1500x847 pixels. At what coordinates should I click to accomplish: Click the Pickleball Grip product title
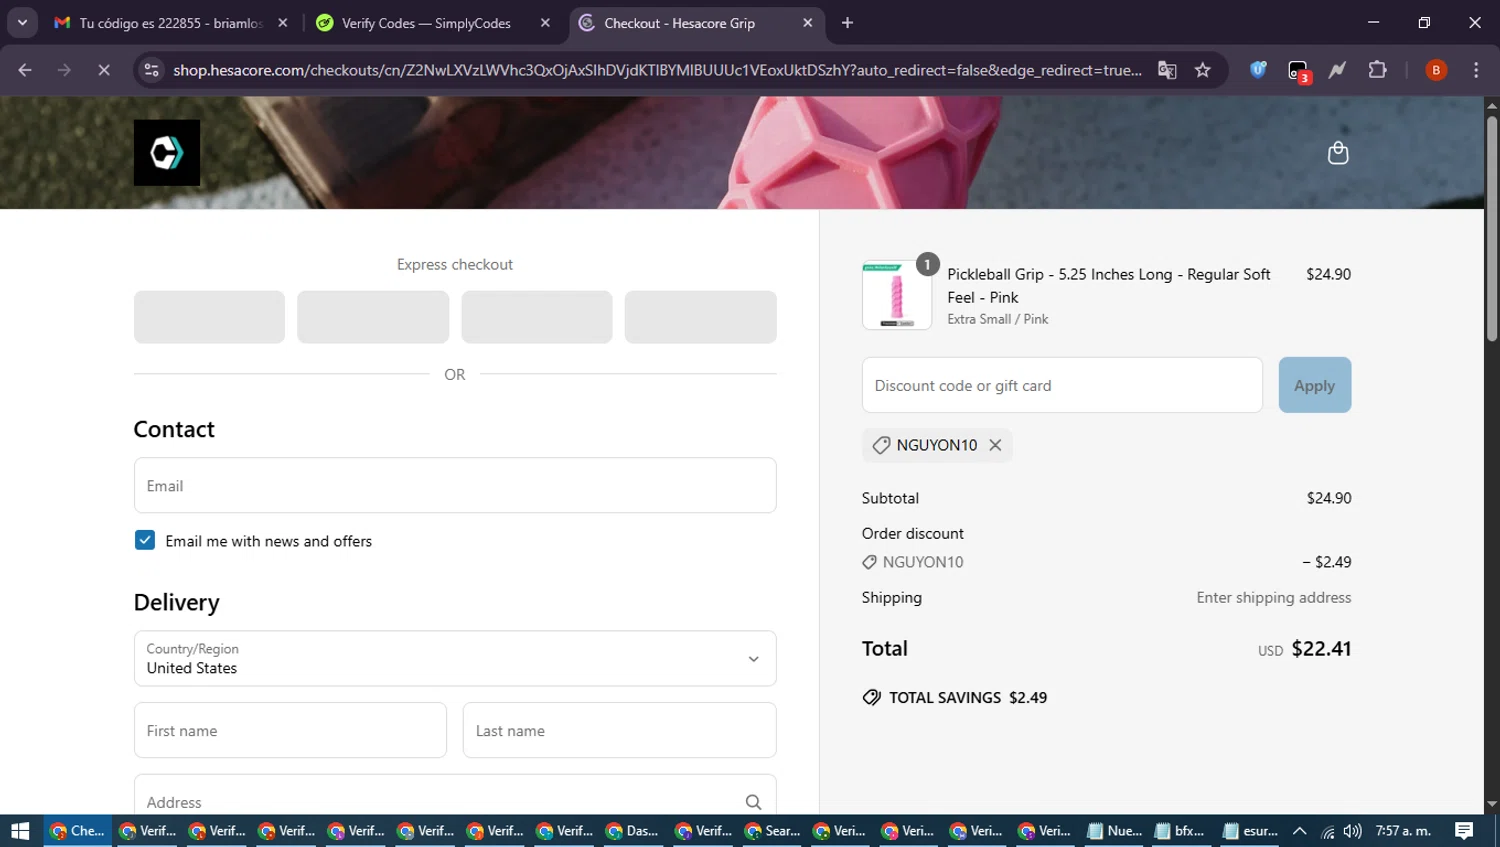click(x=1109, y=286)
